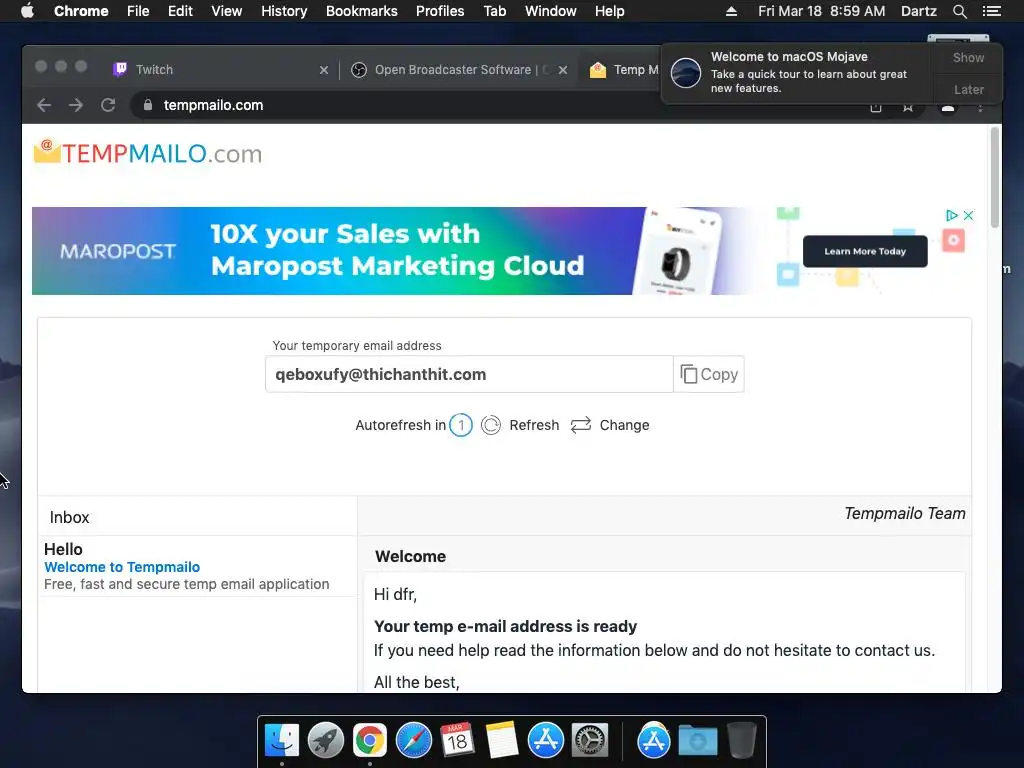1024x768 pixels.
Task: Open the File menu
Action: pos(138,11)
